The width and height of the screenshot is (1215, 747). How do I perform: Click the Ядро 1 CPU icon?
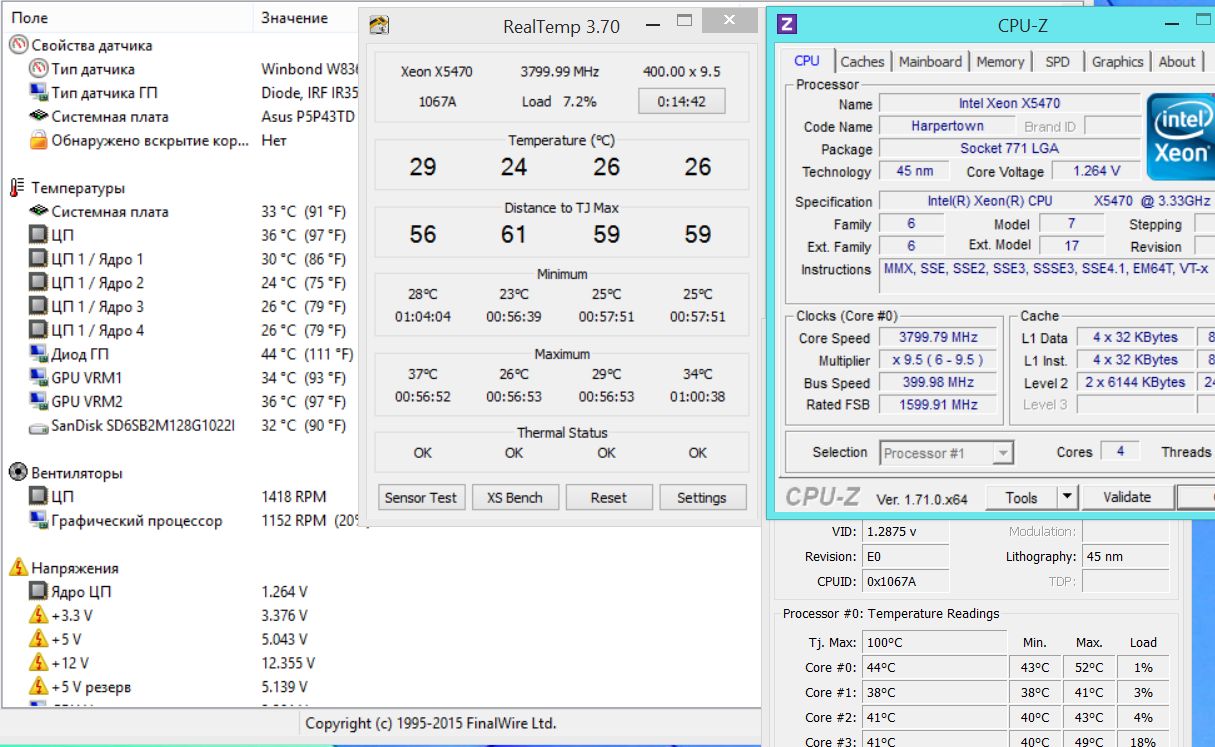(39, 259)
